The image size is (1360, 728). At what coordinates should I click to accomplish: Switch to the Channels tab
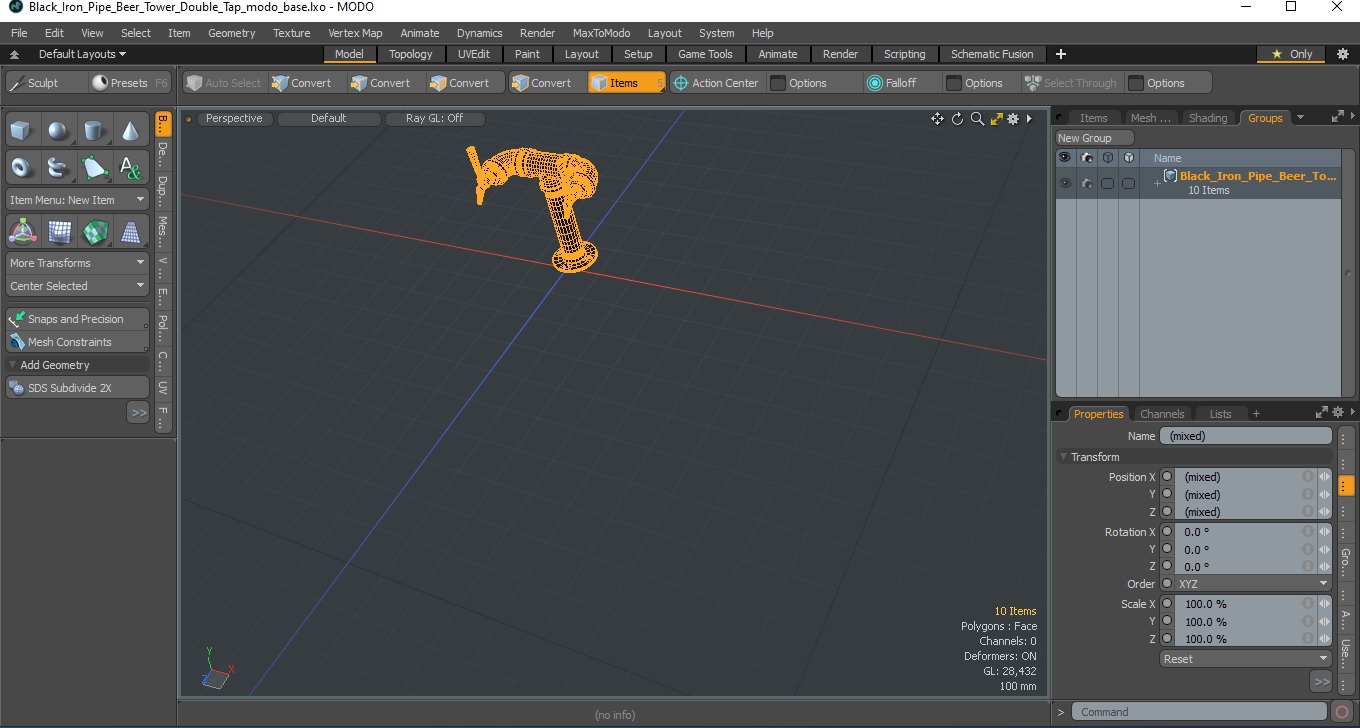tap(1162, 414)
